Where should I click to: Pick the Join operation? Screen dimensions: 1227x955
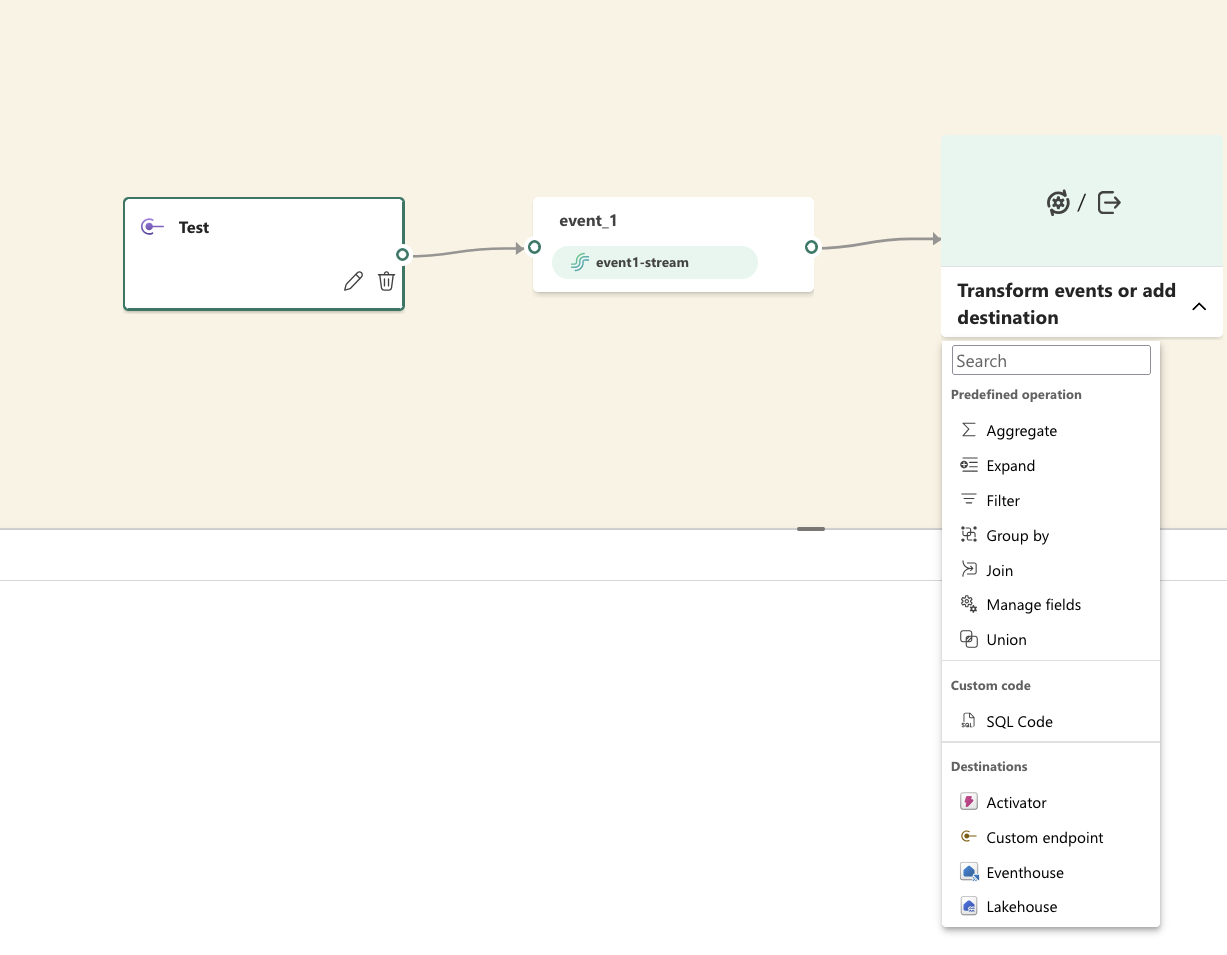pyautogui.click(x=999, y=571)
